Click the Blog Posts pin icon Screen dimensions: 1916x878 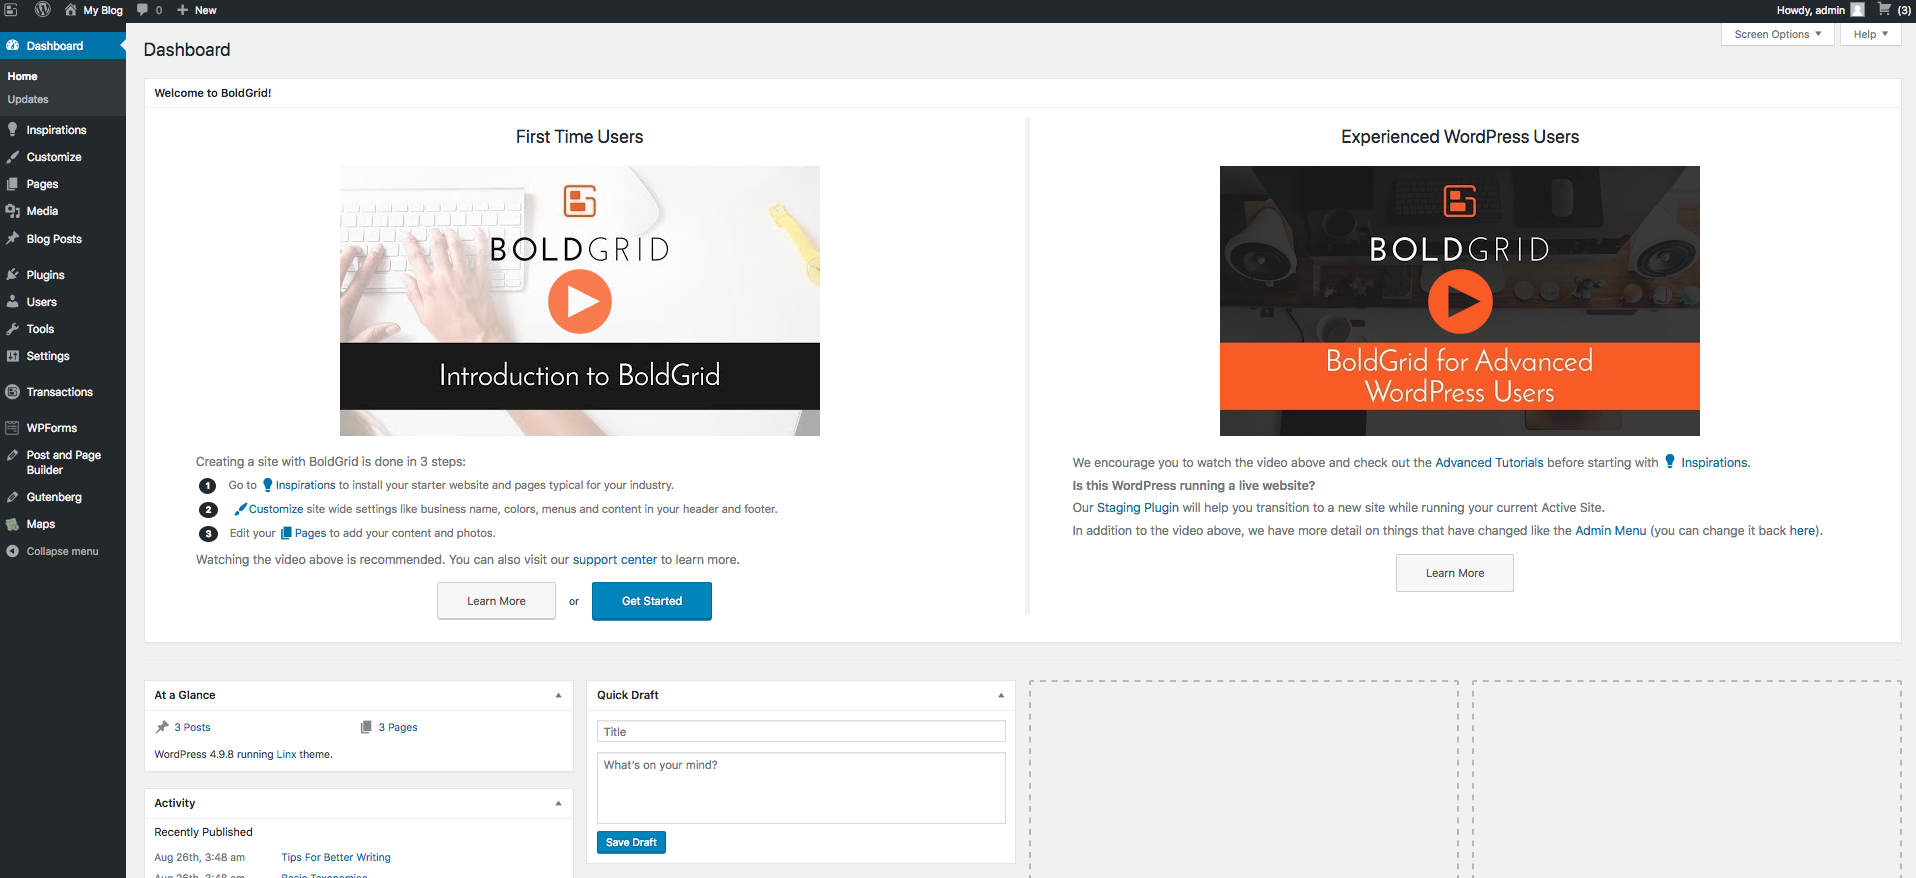[x=13, y=239]
